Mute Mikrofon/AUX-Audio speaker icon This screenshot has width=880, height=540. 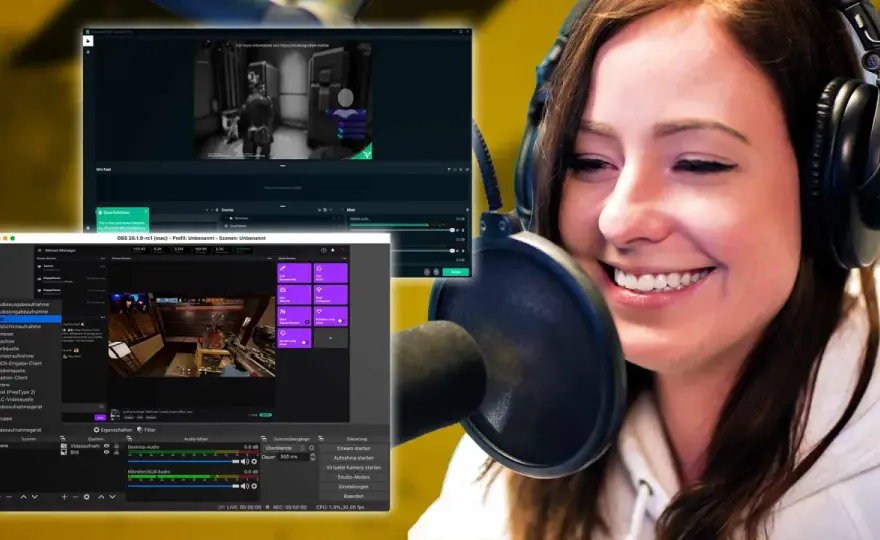[245, 486]
